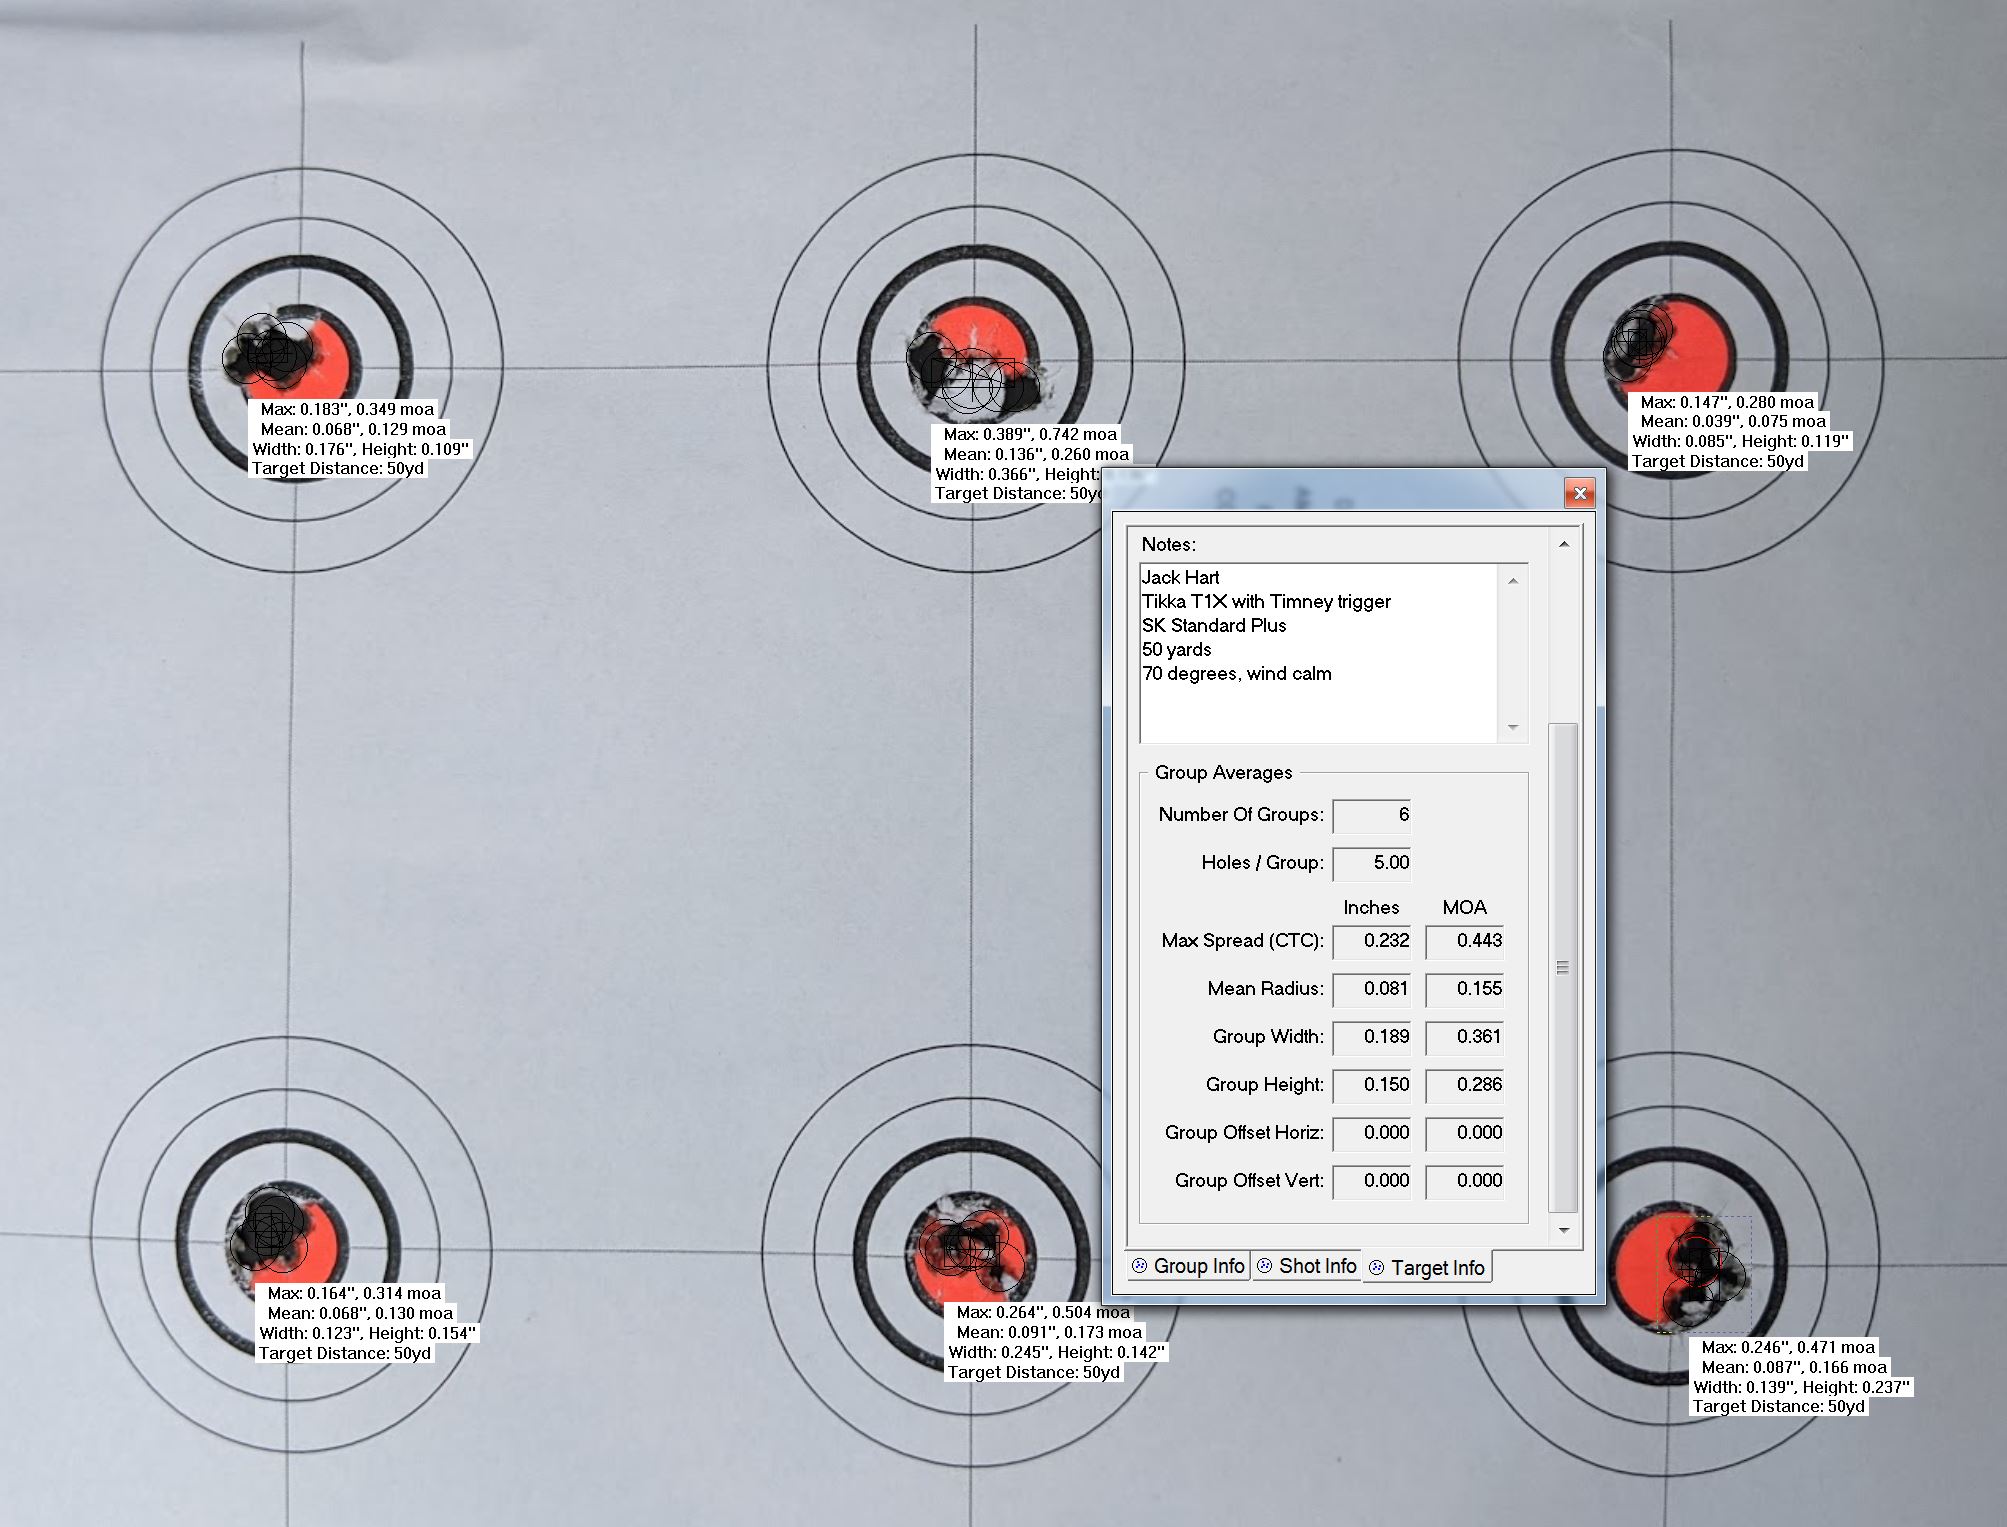Click 'Mean: 0.091", 0.173 moa' label

pos(1049,1332)
